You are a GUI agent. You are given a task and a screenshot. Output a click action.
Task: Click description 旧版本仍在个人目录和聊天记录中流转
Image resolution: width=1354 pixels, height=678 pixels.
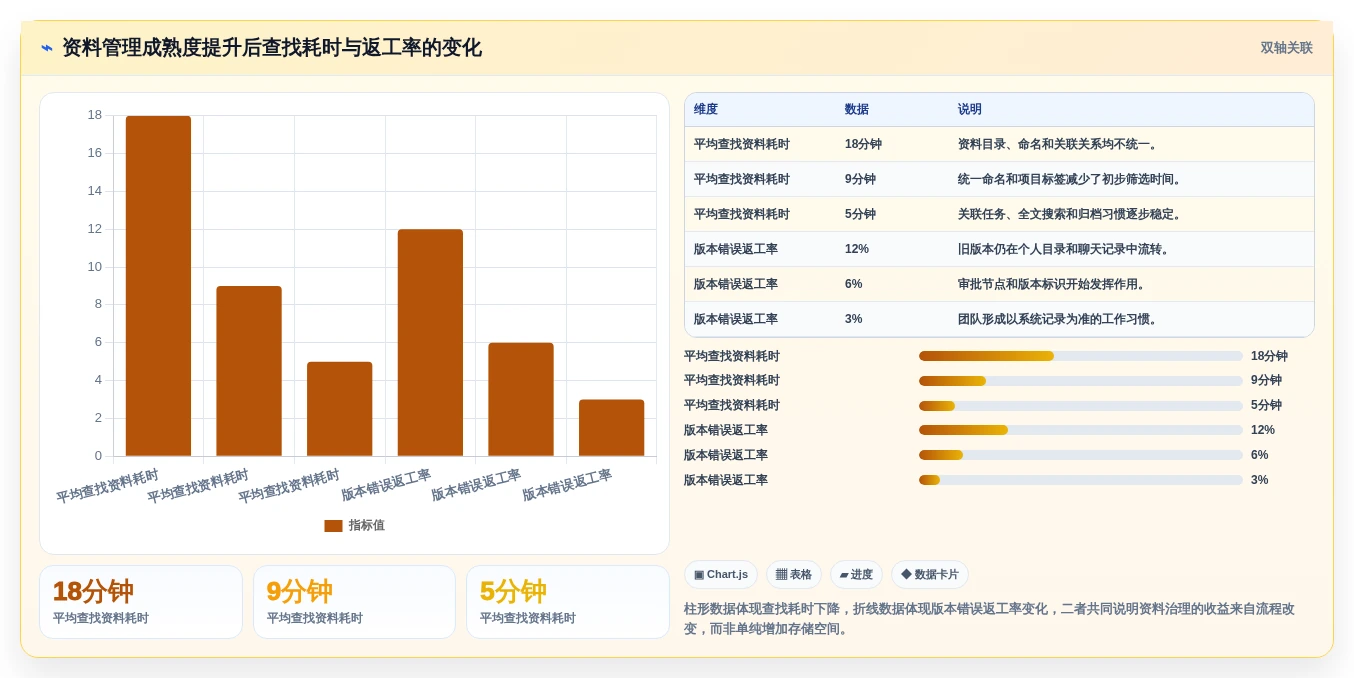1066,249
